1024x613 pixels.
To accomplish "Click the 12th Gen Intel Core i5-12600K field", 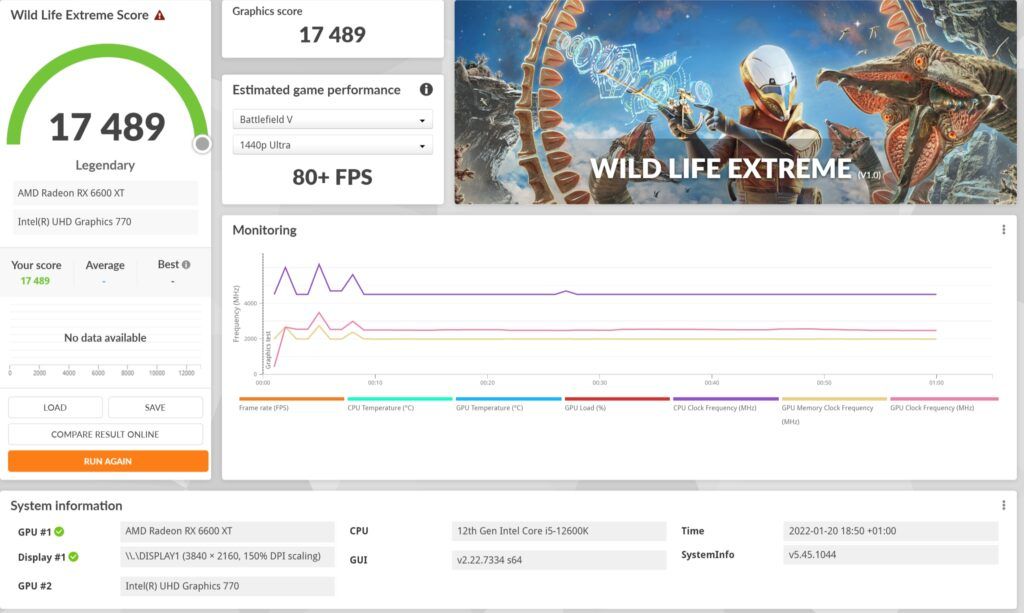I will [558, 531].
